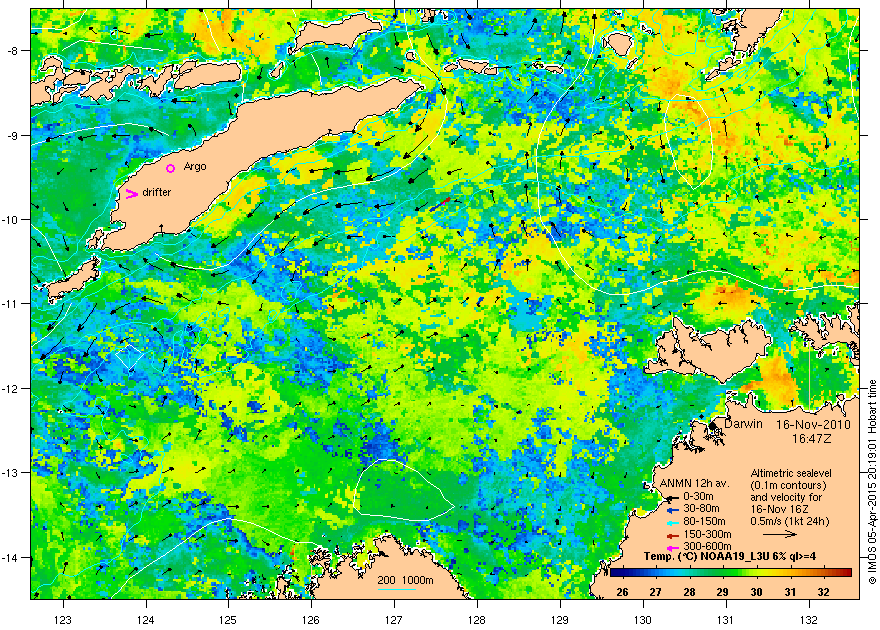This screenshot has height=630, width=880.
Task: Click the latitude axis label "-14"
Action: [10, 557]
